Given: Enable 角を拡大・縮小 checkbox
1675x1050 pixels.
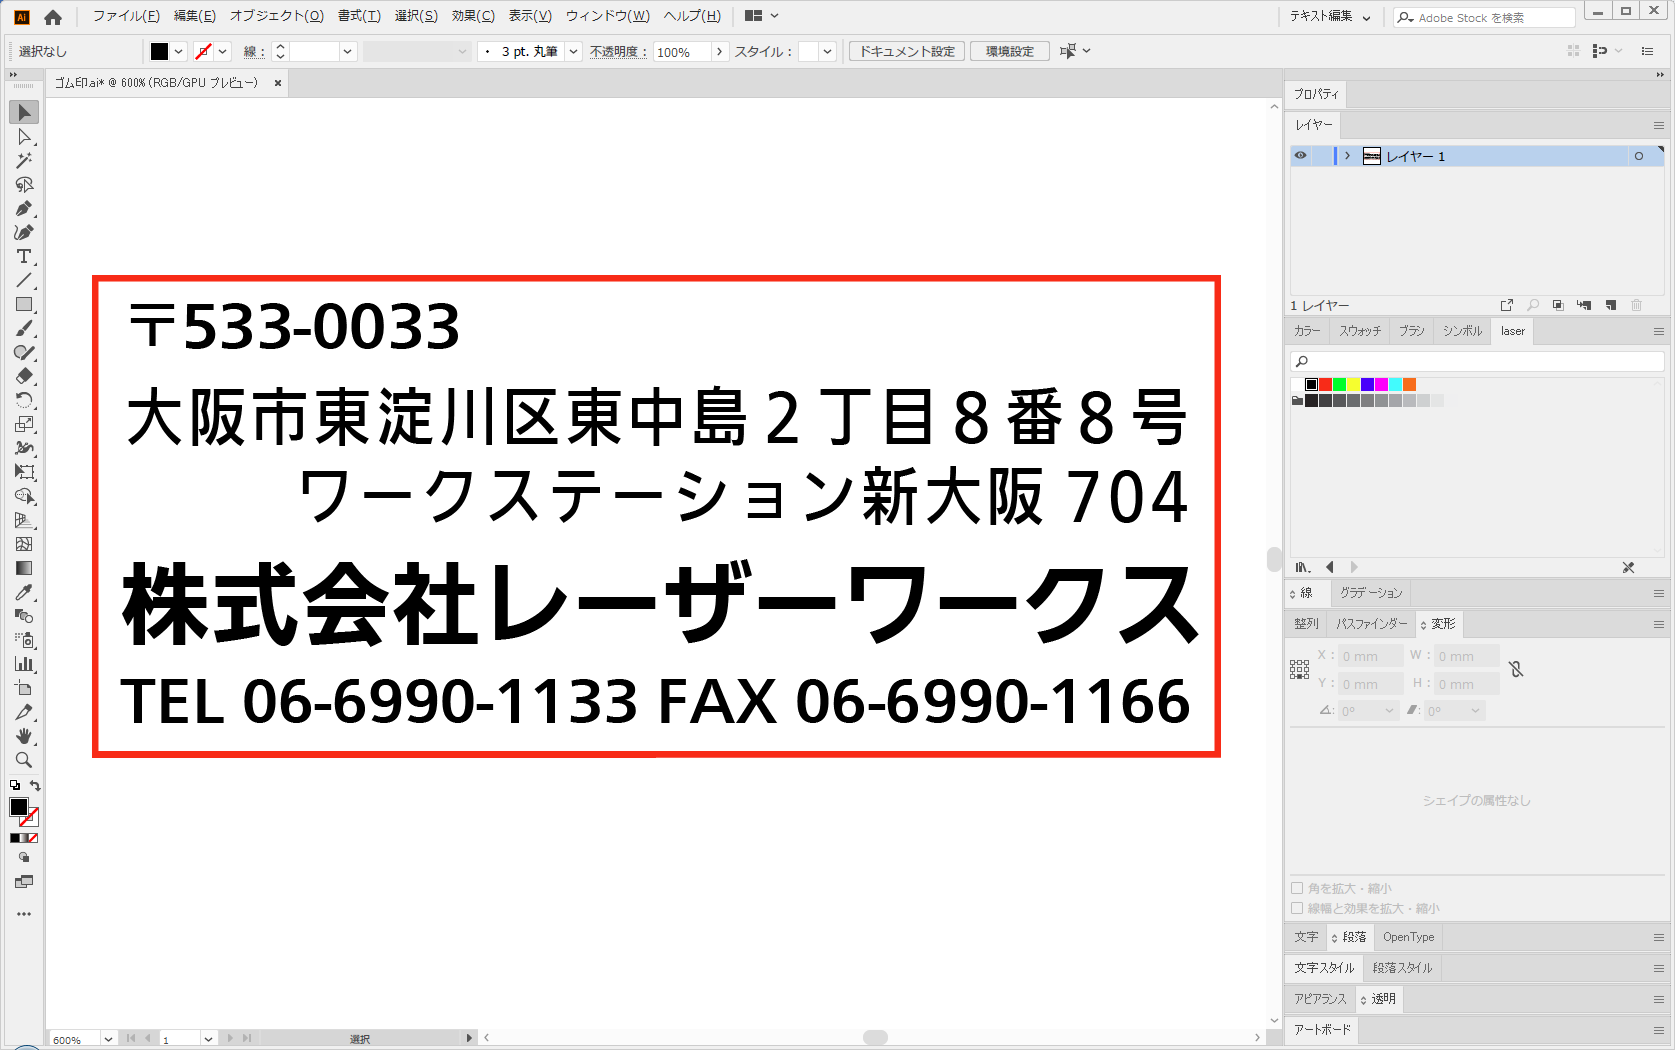Looking at the screenshot, I should point(1297,888).
